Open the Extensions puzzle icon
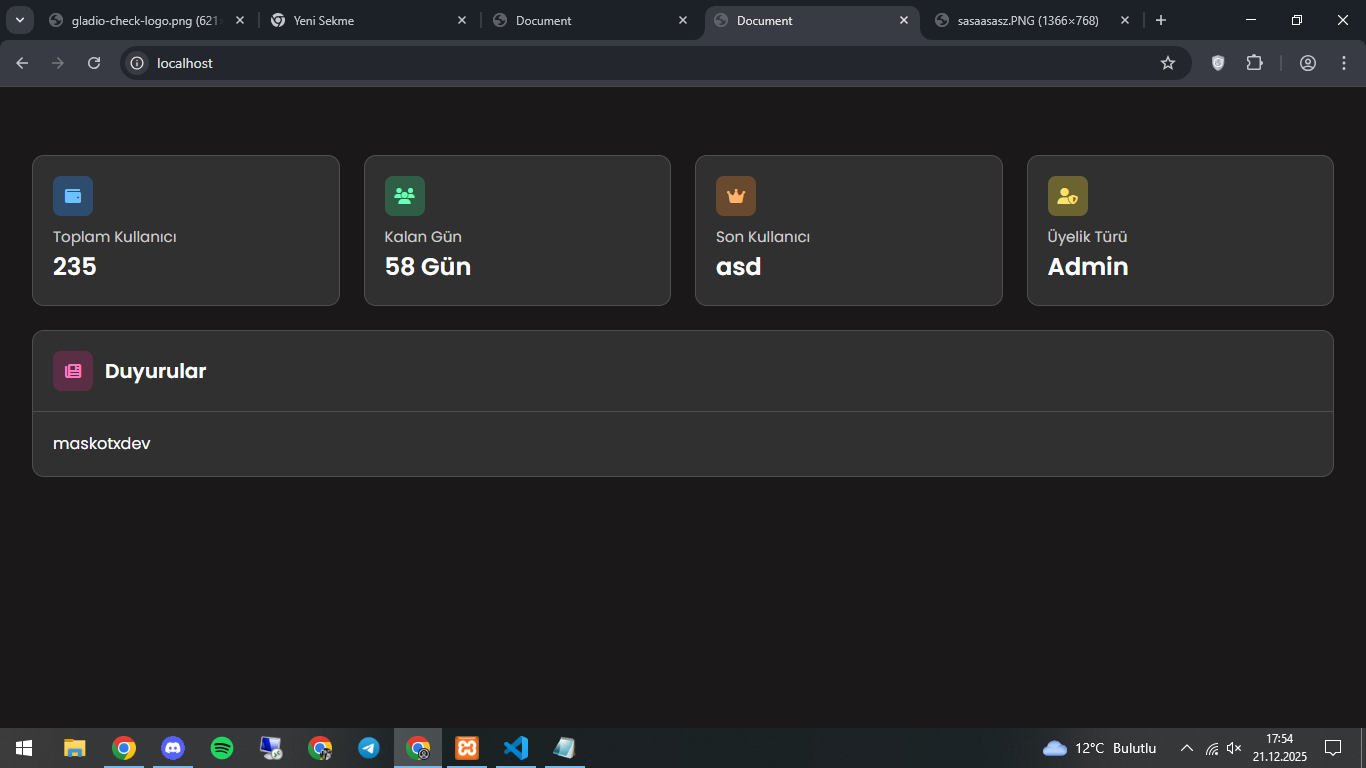 1254,63
